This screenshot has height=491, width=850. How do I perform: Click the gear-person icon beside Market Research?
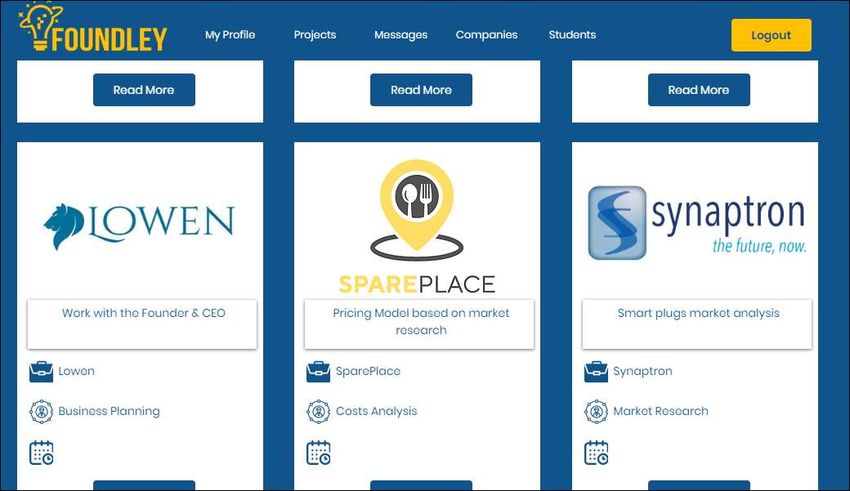tap(596, 411)
